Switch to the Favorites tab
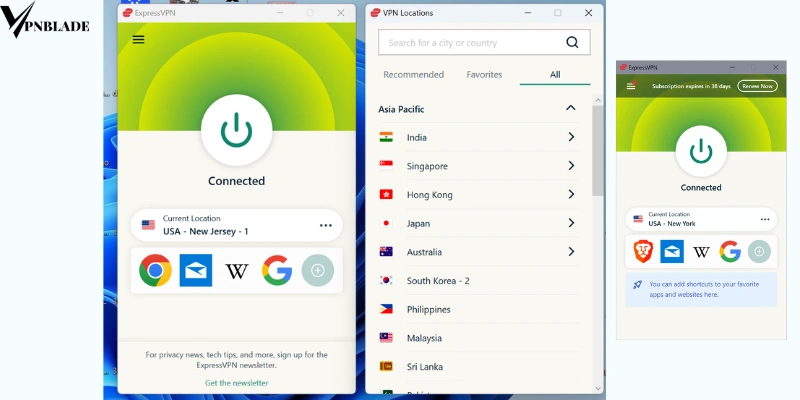This screenshot has width=800, height=400. (484, 74)
